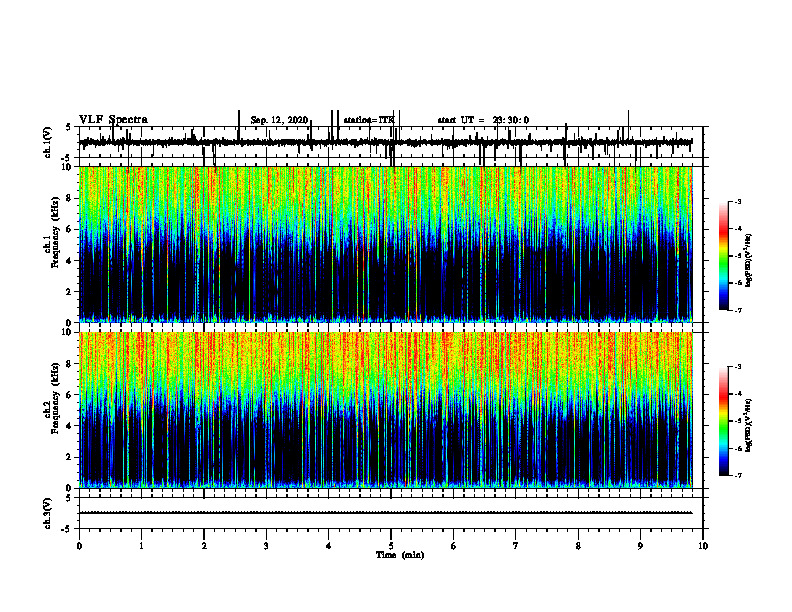792x612 pixels.
Task: Click the "-3" label on ch.2 color bar
Action: pyautogui.click(x=738, y=367)
